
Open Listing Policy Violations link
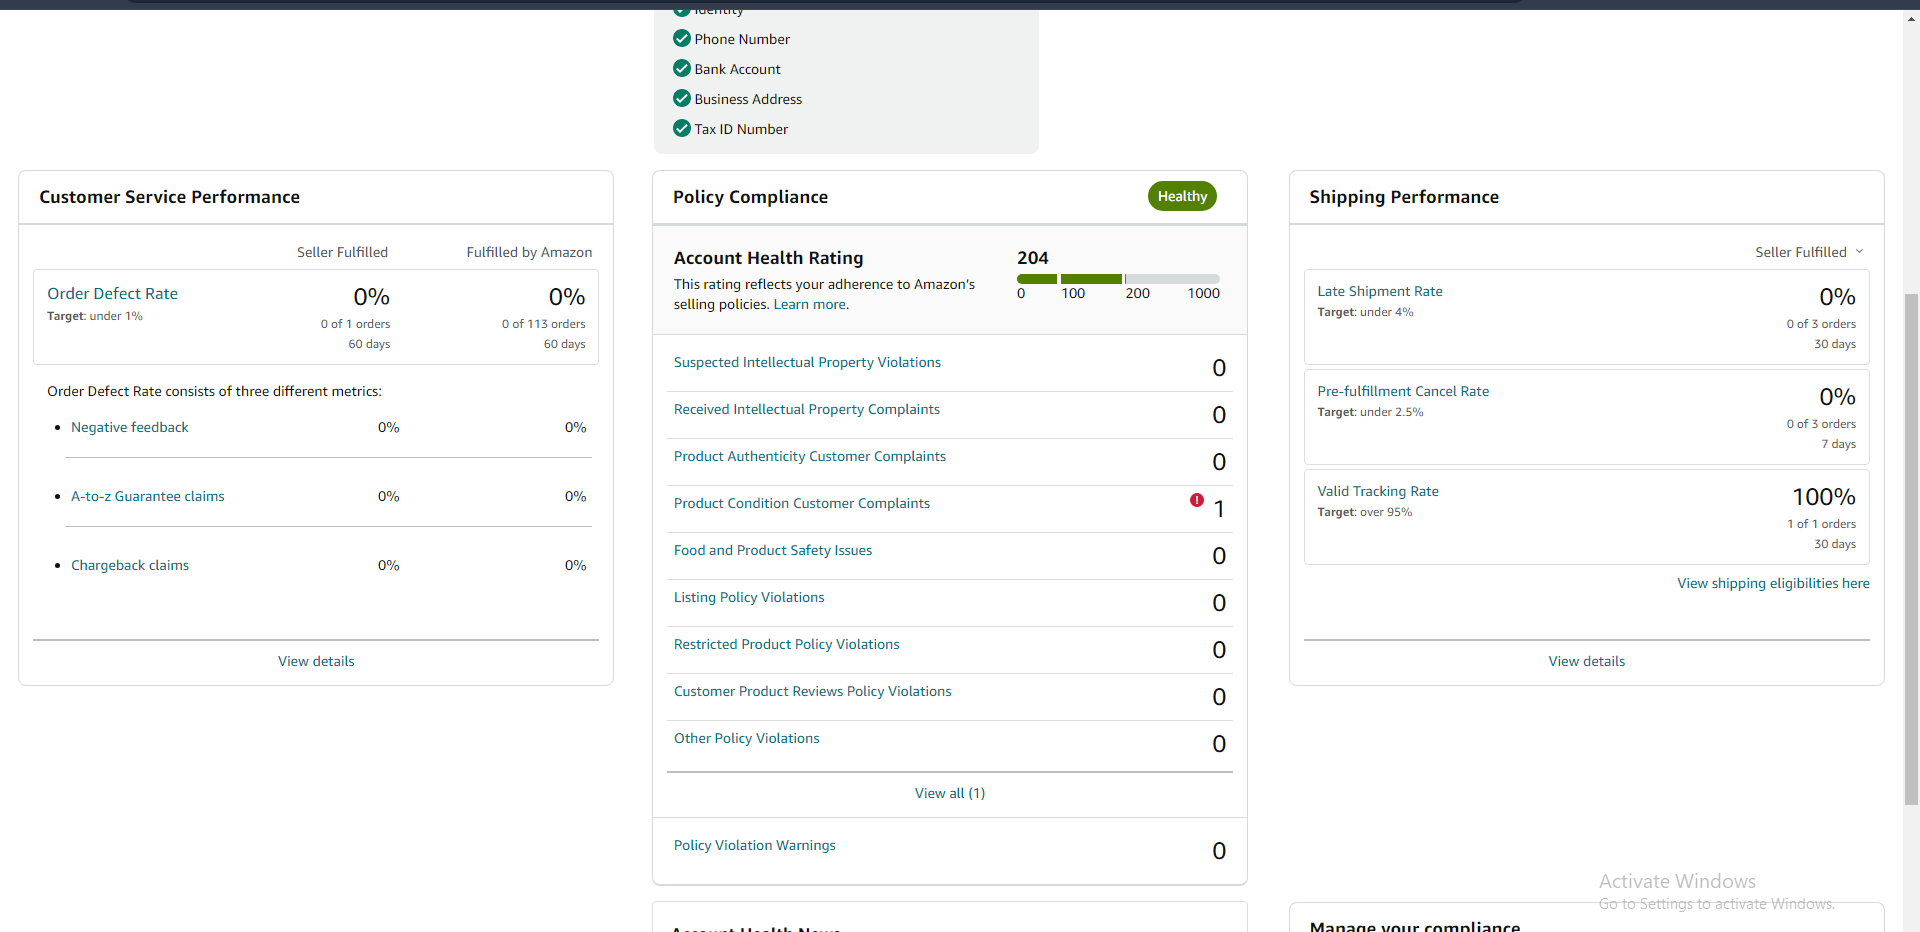coord(749,597)
